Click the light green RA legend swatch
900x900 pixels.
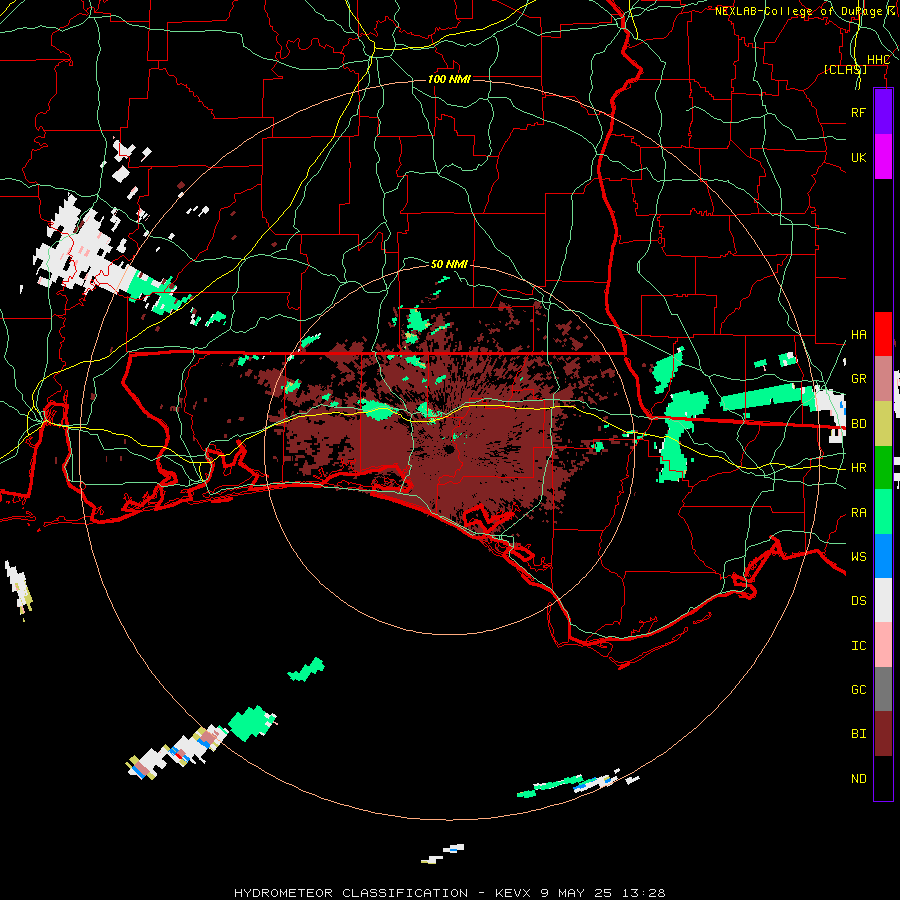pyautogui.click(x=883, y=512)
